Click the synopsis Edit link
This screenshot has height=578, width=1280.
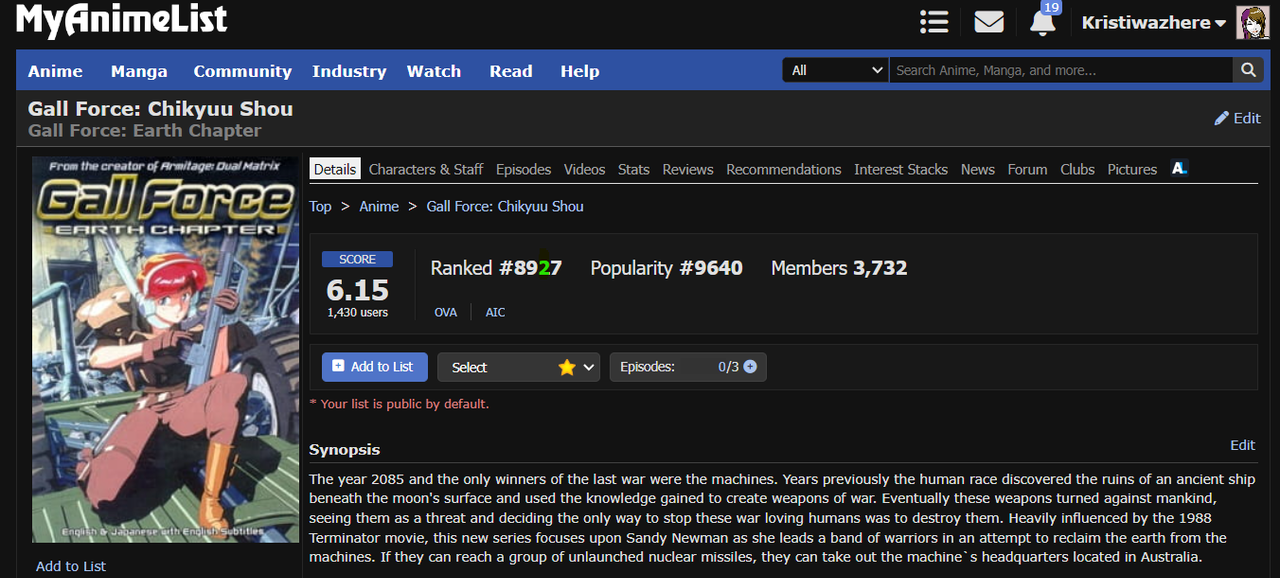[1243, 445]
